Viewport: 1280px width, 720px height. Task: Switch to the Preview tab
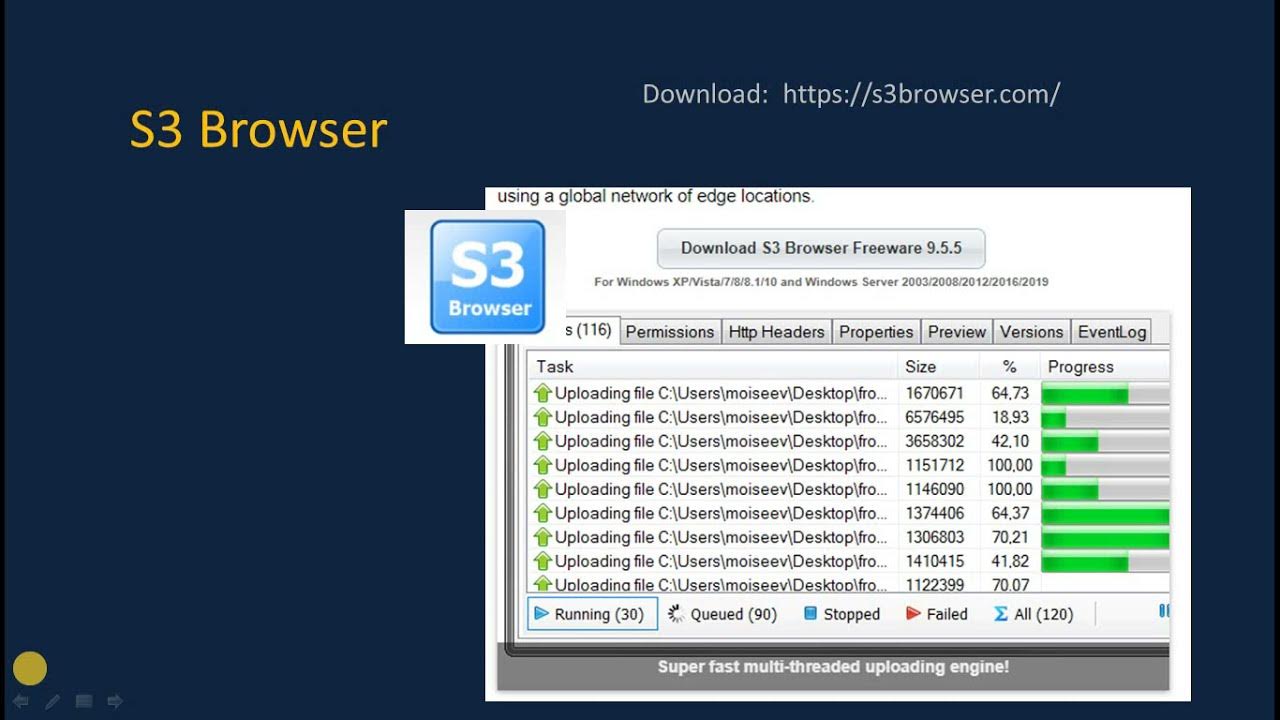(957, 332)
